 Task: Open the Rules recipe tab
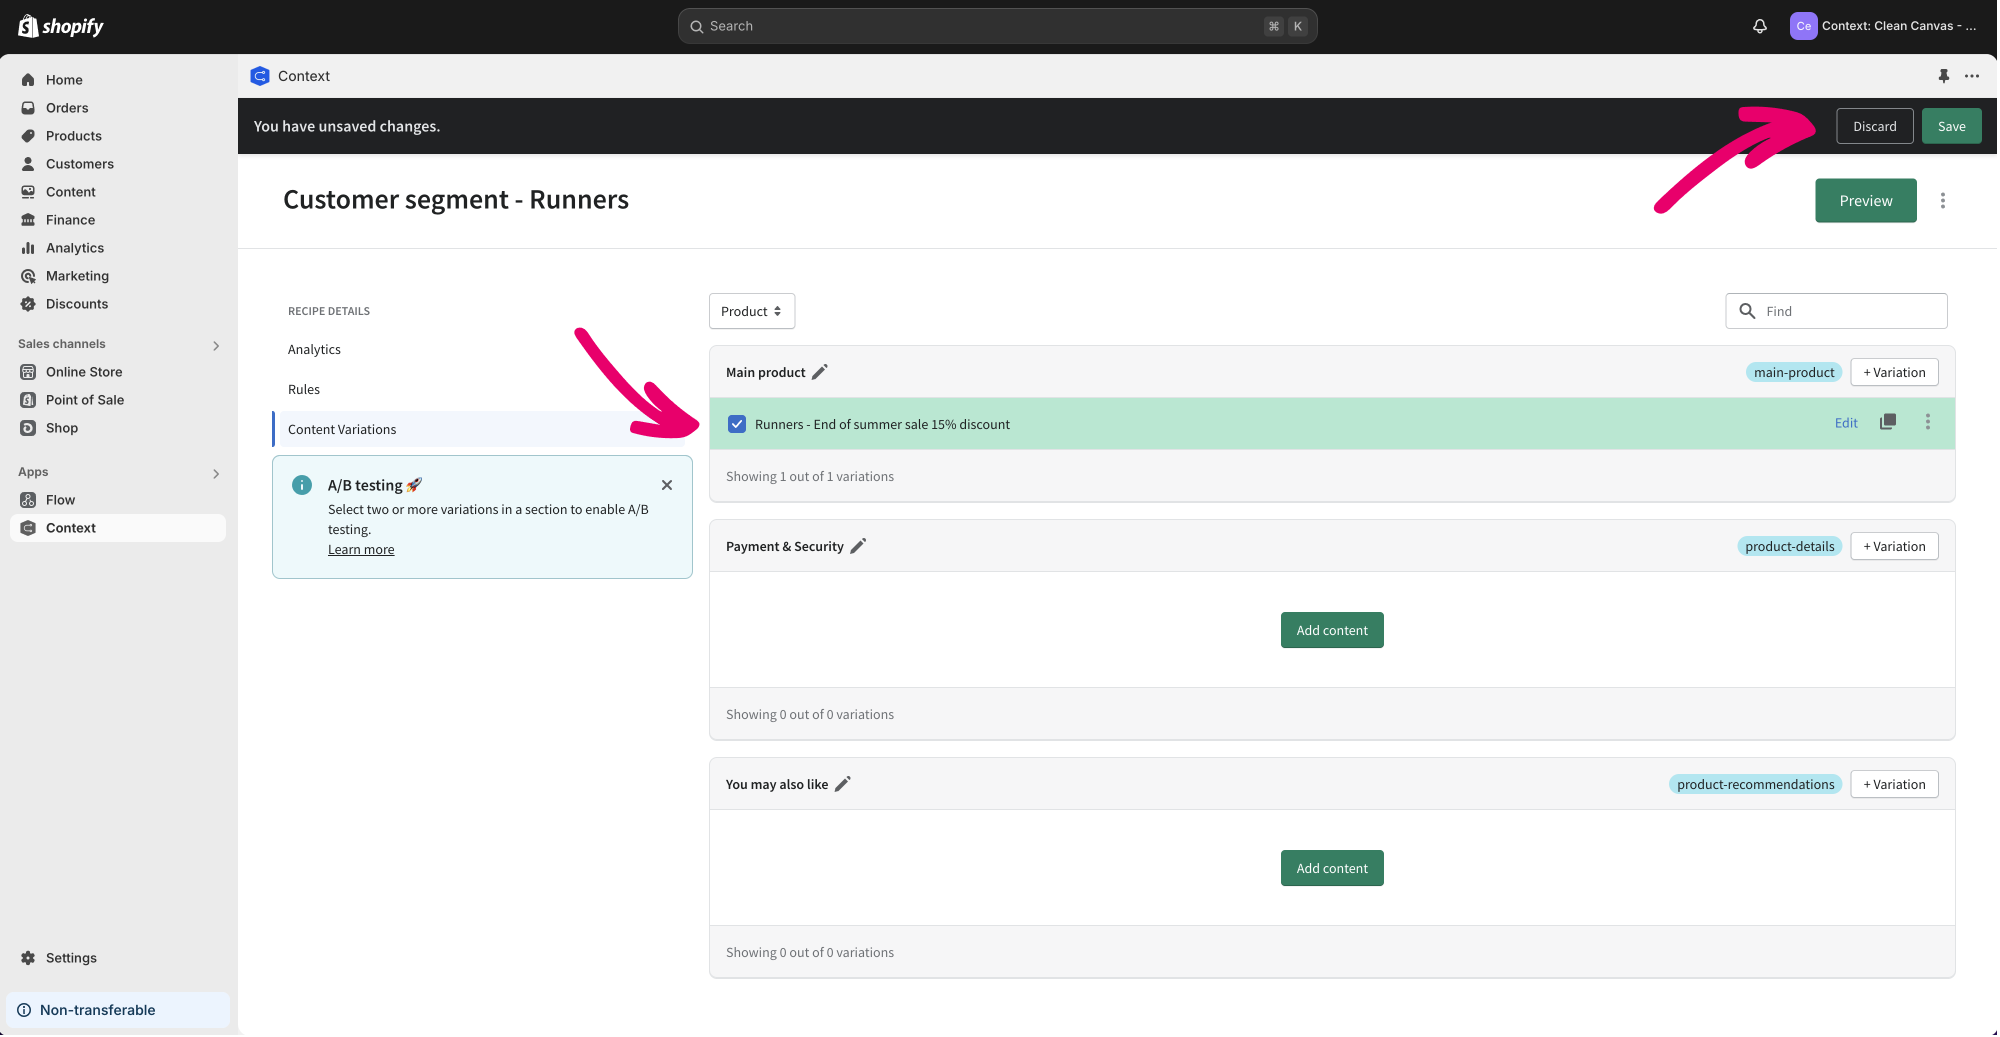[x=304, y=389]
